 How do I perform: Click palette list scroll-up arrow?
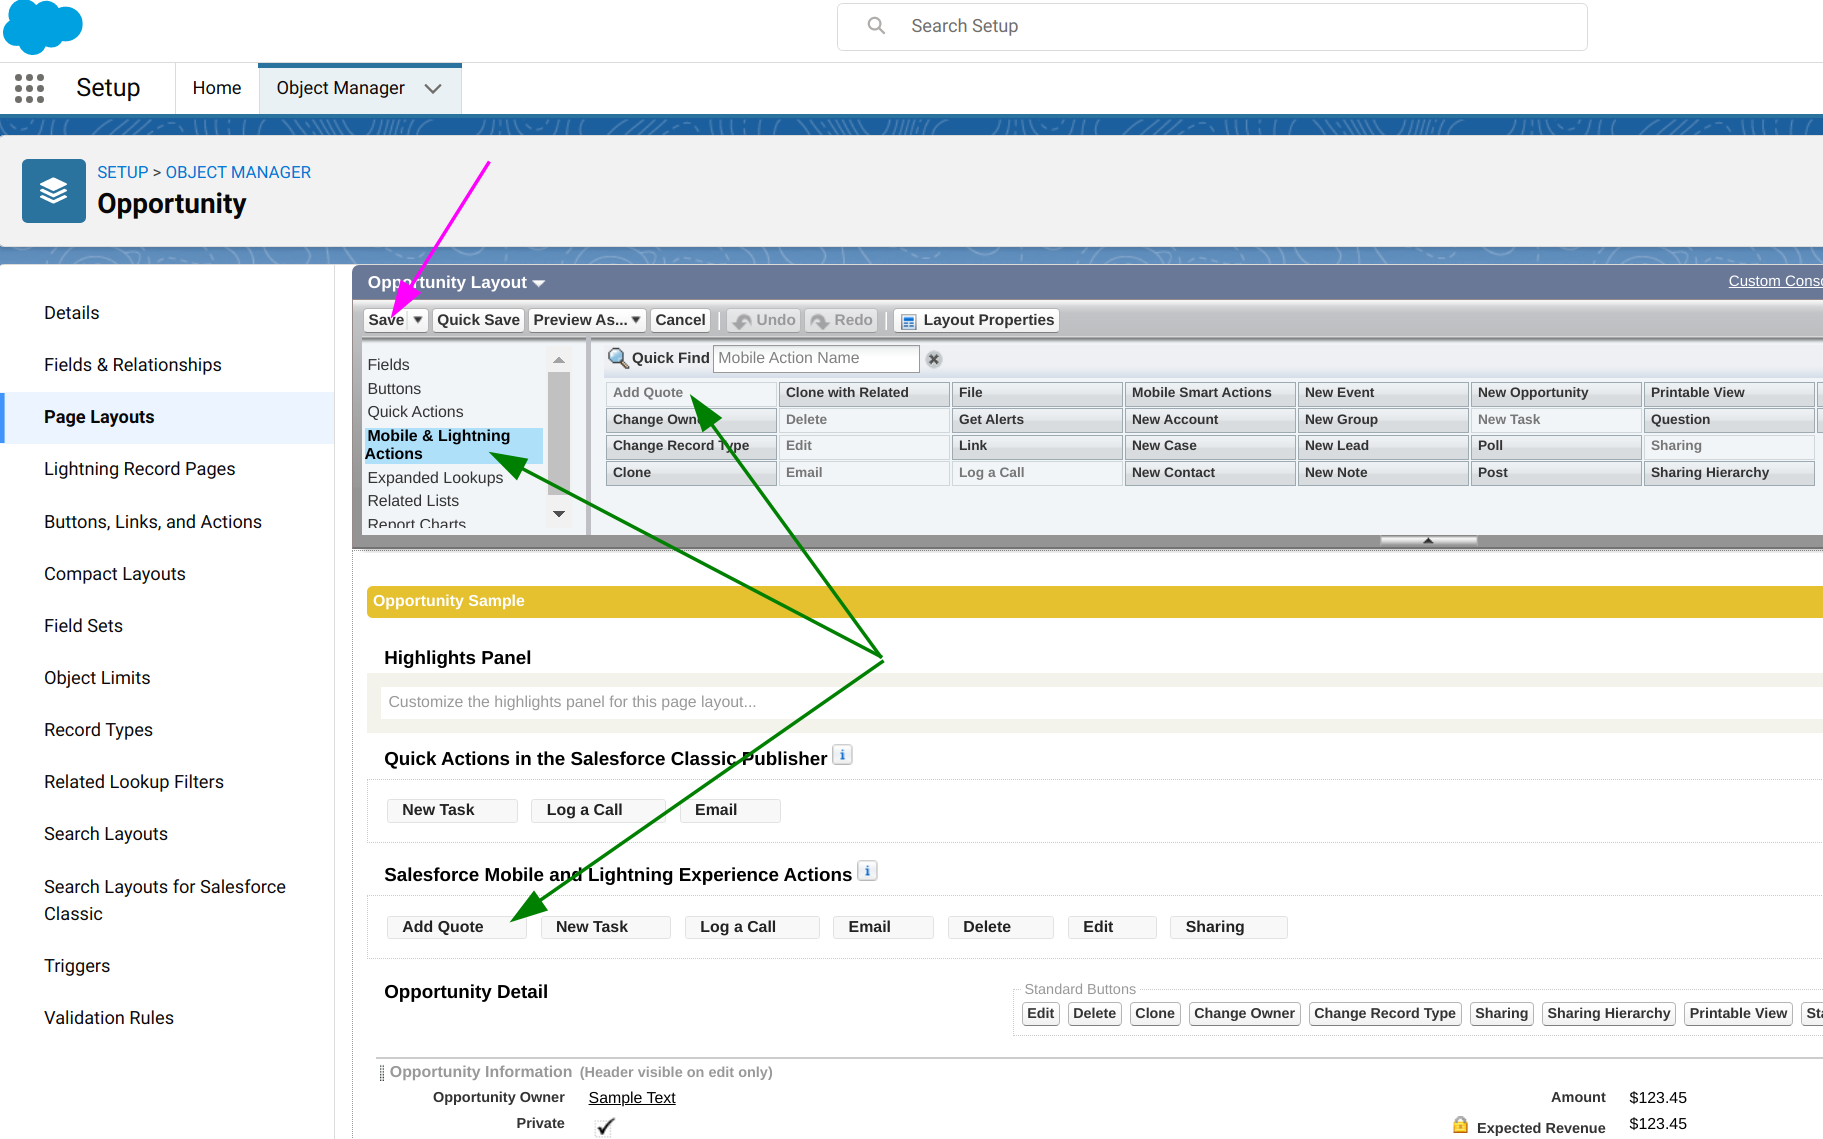tap(559, 360)
